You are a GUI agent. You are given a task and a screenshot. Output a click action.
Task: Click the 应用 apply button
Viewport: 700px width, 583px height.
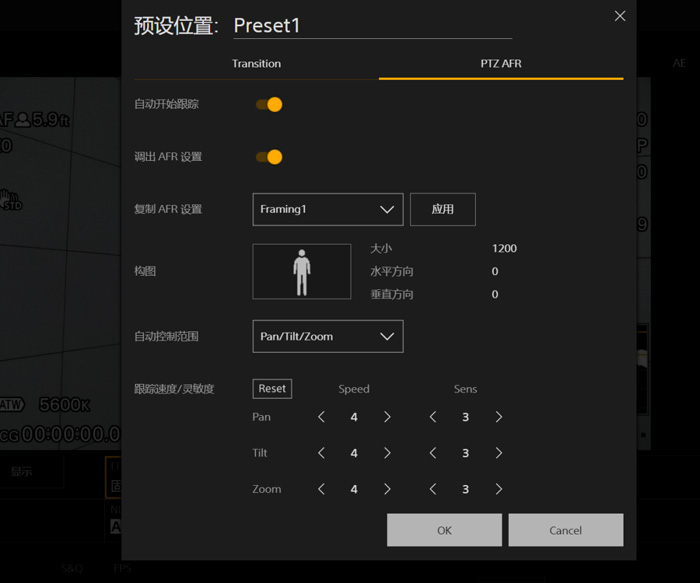(x=442, y=210)
